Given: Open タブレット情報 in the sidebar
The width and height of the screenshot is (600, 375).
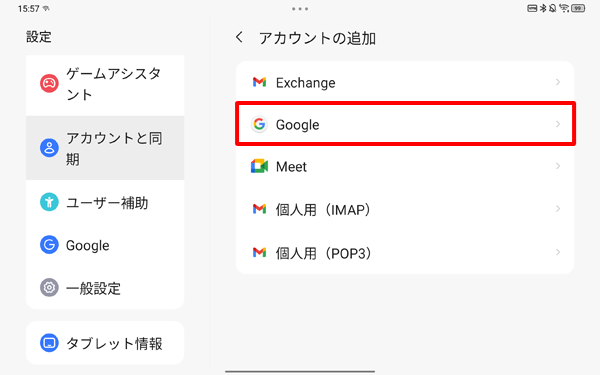Looking at the screenshot, I should click(105, 343).
